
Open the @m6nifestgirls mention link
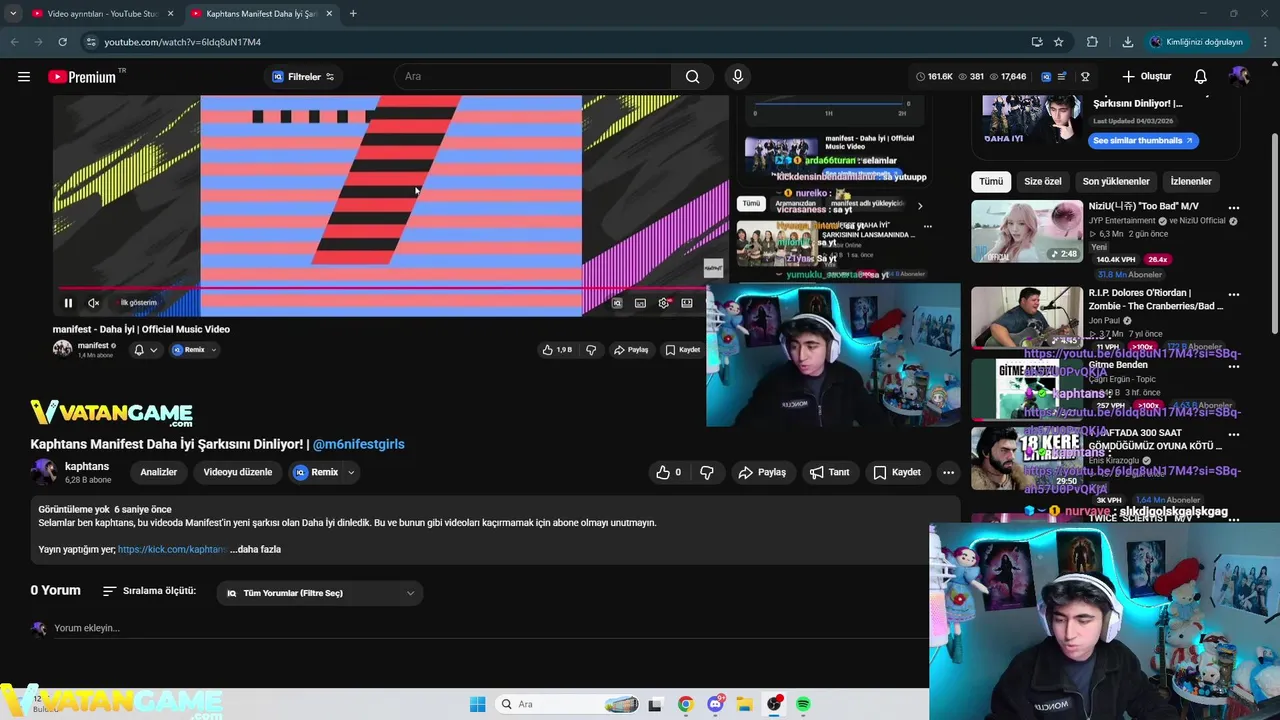point(359,444)
